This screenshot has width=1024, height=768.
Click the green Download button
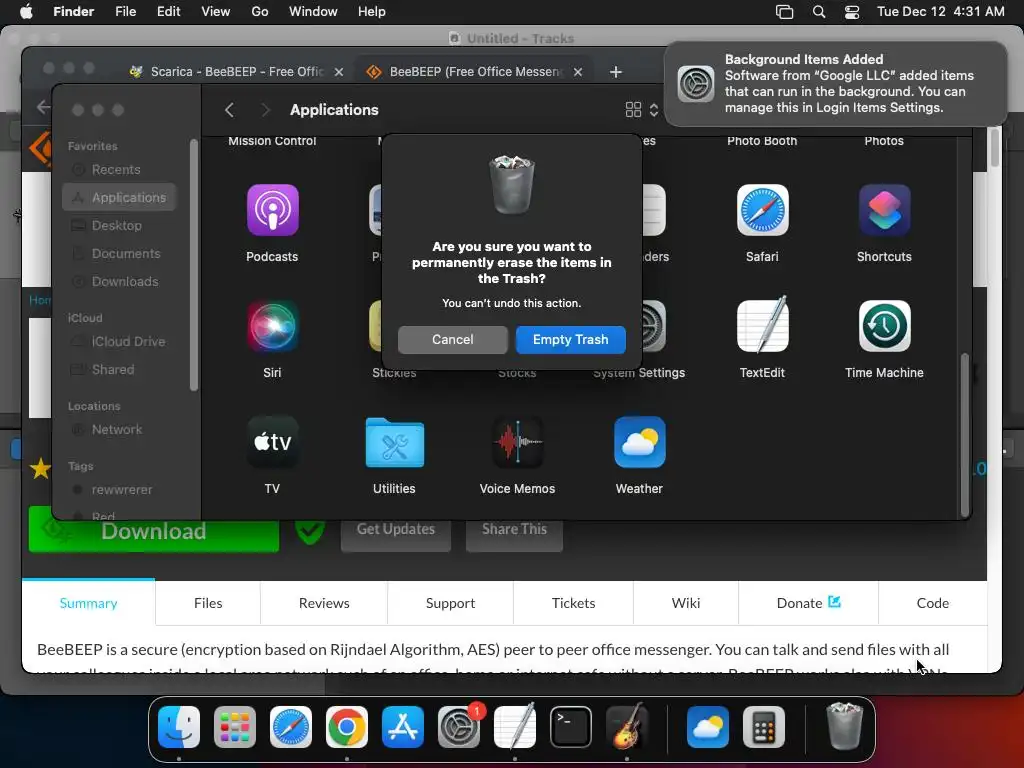[x=153, y=530]
